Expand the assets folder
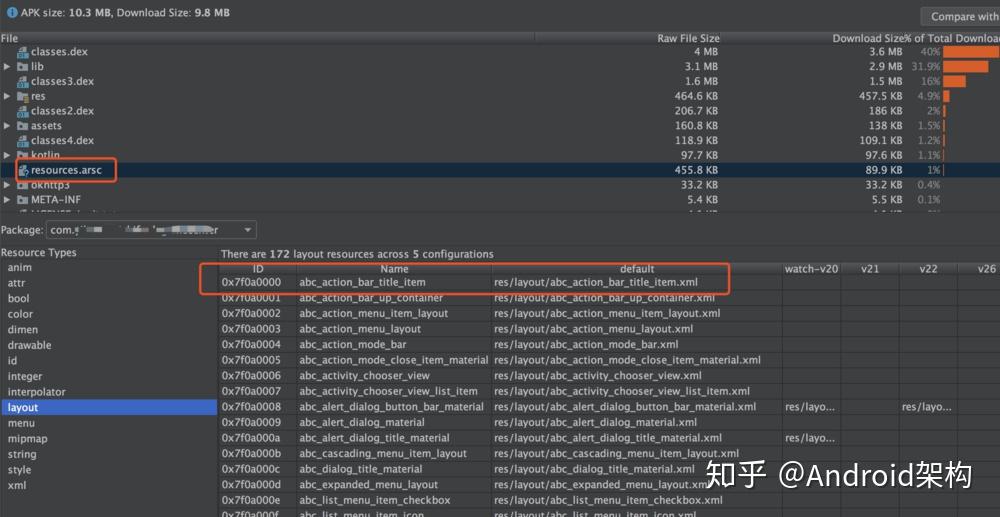Viewport: 1000px width, 517px height. tap(7, 126)
